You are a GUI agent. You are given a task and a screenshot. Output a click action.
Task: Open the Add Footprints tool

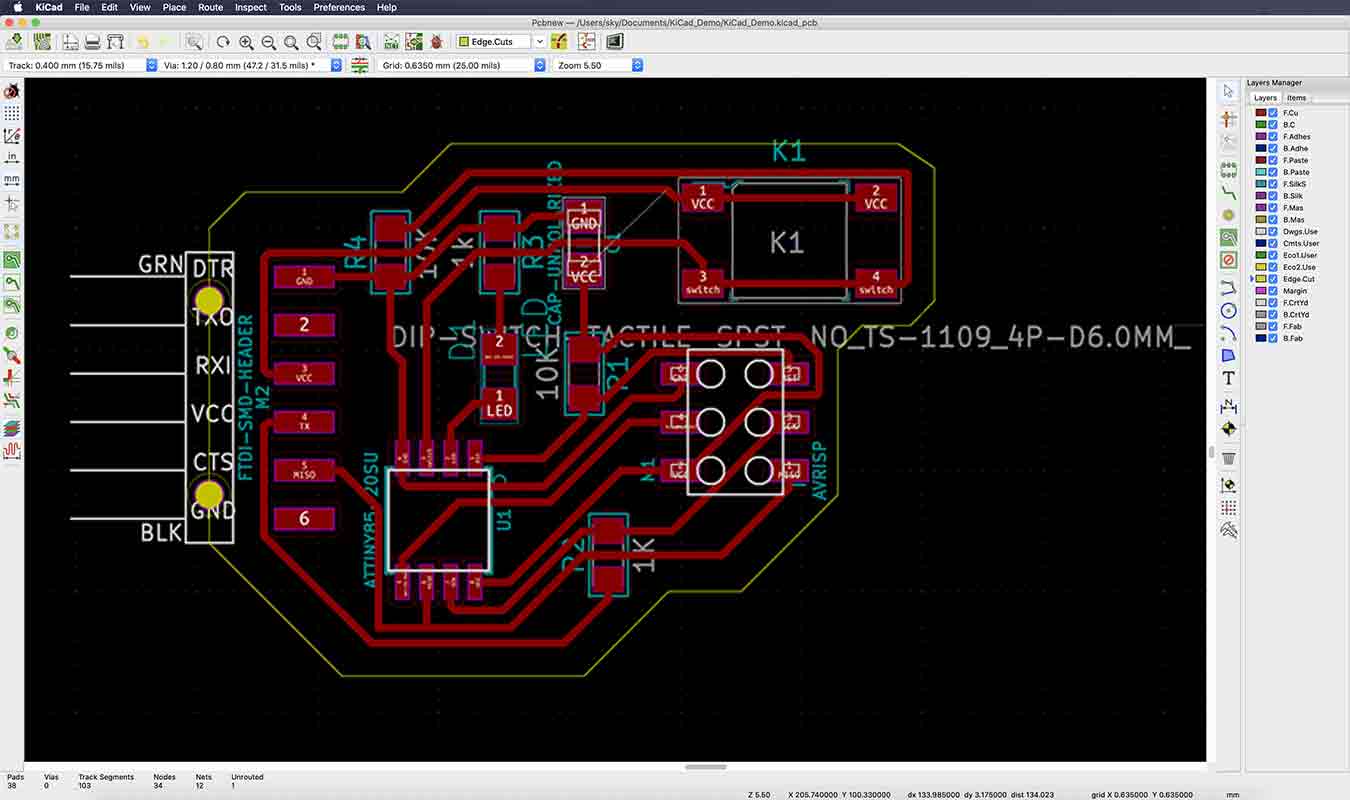click(1229, 170)
